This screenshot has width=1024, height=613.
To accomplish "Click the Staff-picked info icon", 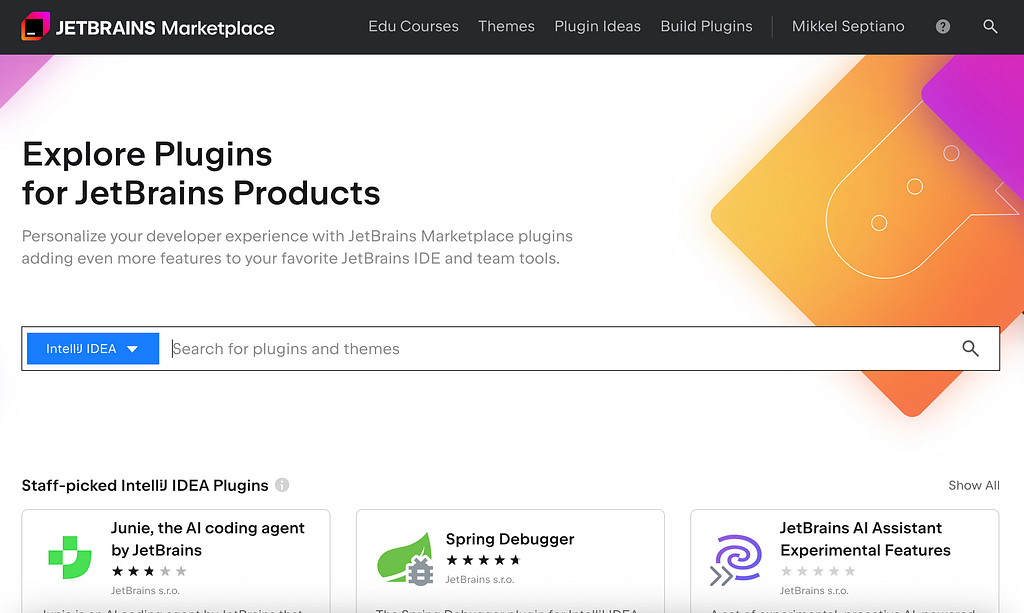I will (282, 485).
